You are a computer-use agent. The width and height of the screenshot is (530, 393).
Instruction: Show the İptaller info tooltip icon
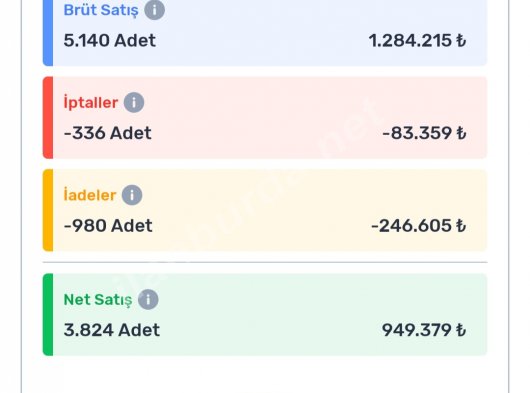pos(134,102)
